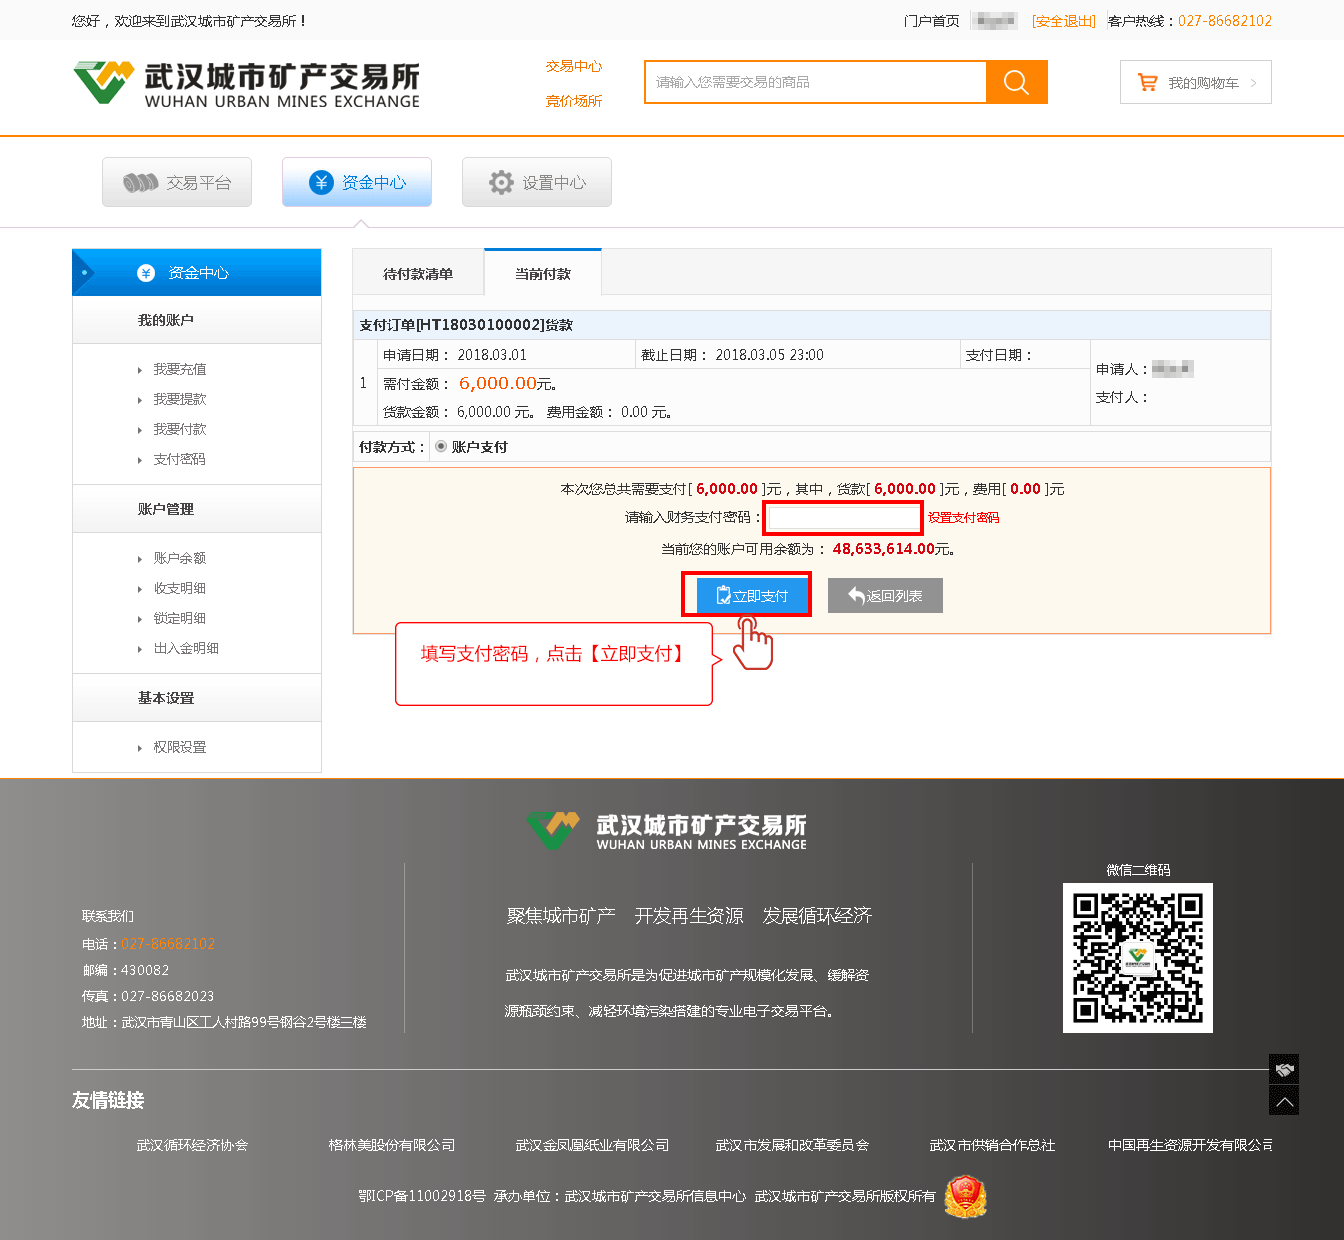Open 交易平台 with the coins icon

[177, 182]
